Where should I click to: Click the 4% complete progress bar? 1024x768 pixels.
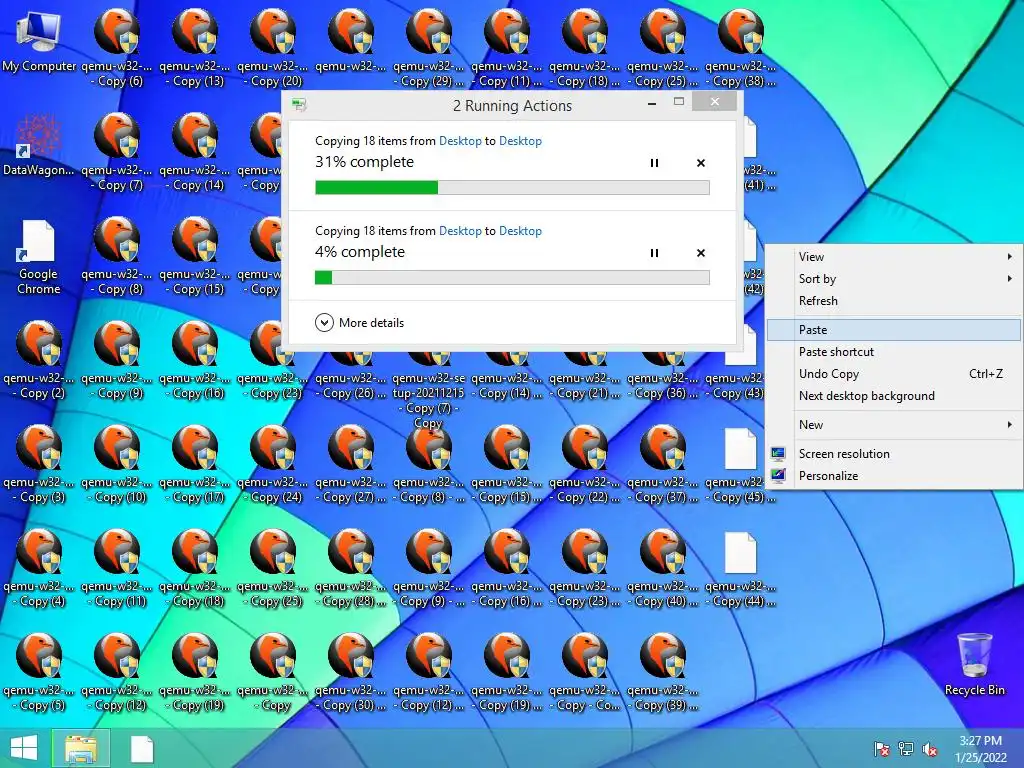click(512, 278)
